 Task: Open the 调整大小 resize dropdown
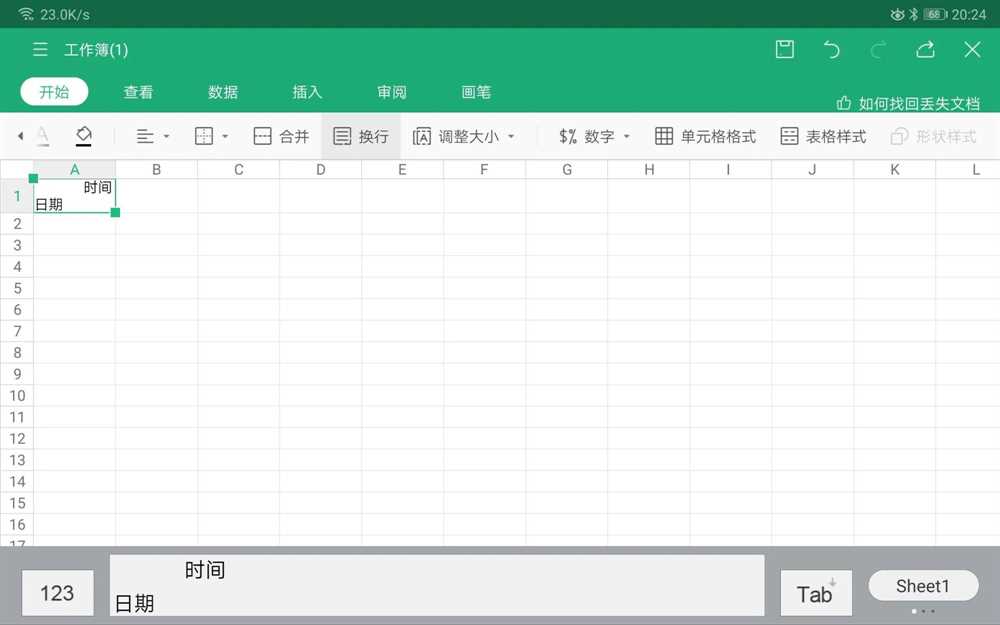coord(464,136)
